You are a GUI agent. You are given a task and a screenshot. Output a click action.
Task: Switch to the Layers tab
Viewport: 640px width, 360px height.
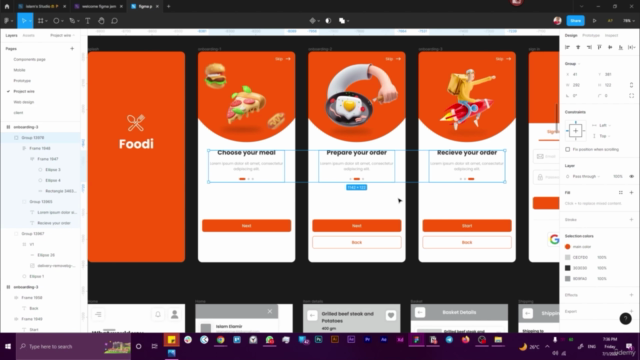tap(11, 36)
